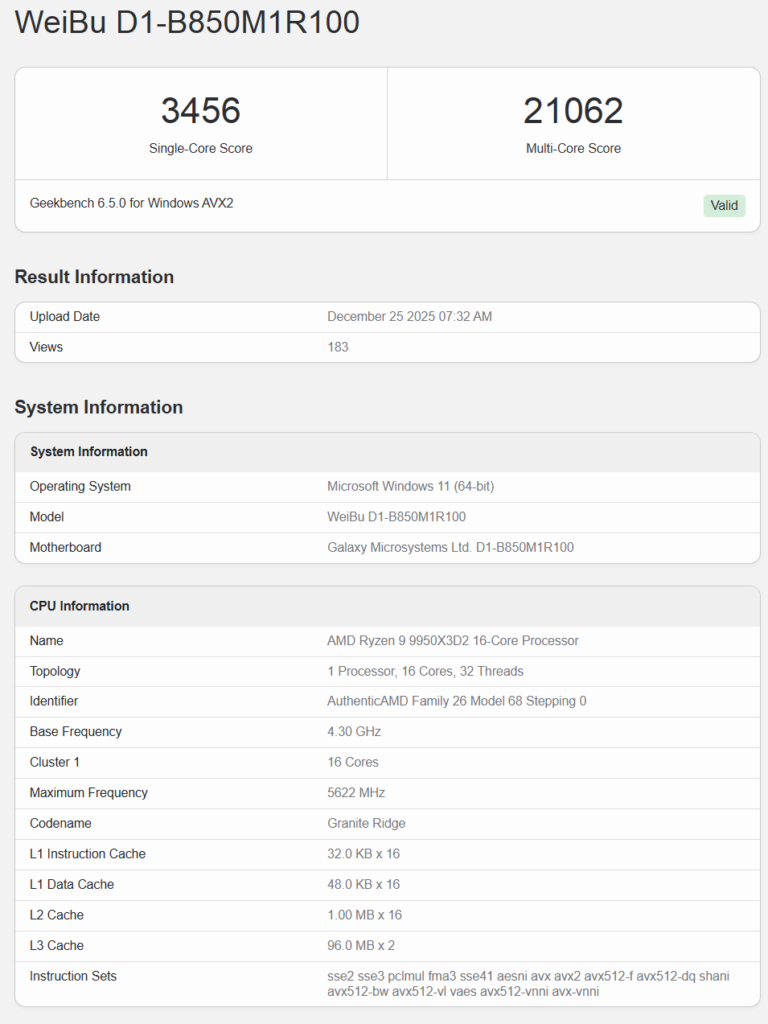Click the Single-Core Score label
This screenshot has width=768, height=1024.
point(200,148)
